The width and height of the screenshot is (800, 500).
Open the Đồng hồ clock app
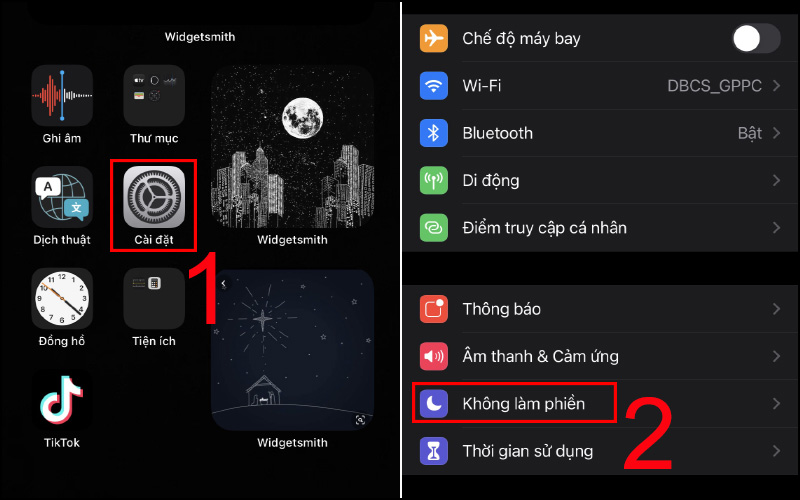point(62,298)
